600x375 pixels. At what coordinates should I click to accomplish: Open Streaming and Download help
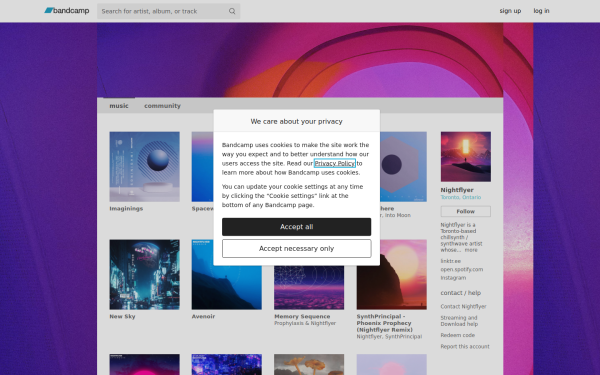coord(459,321)
